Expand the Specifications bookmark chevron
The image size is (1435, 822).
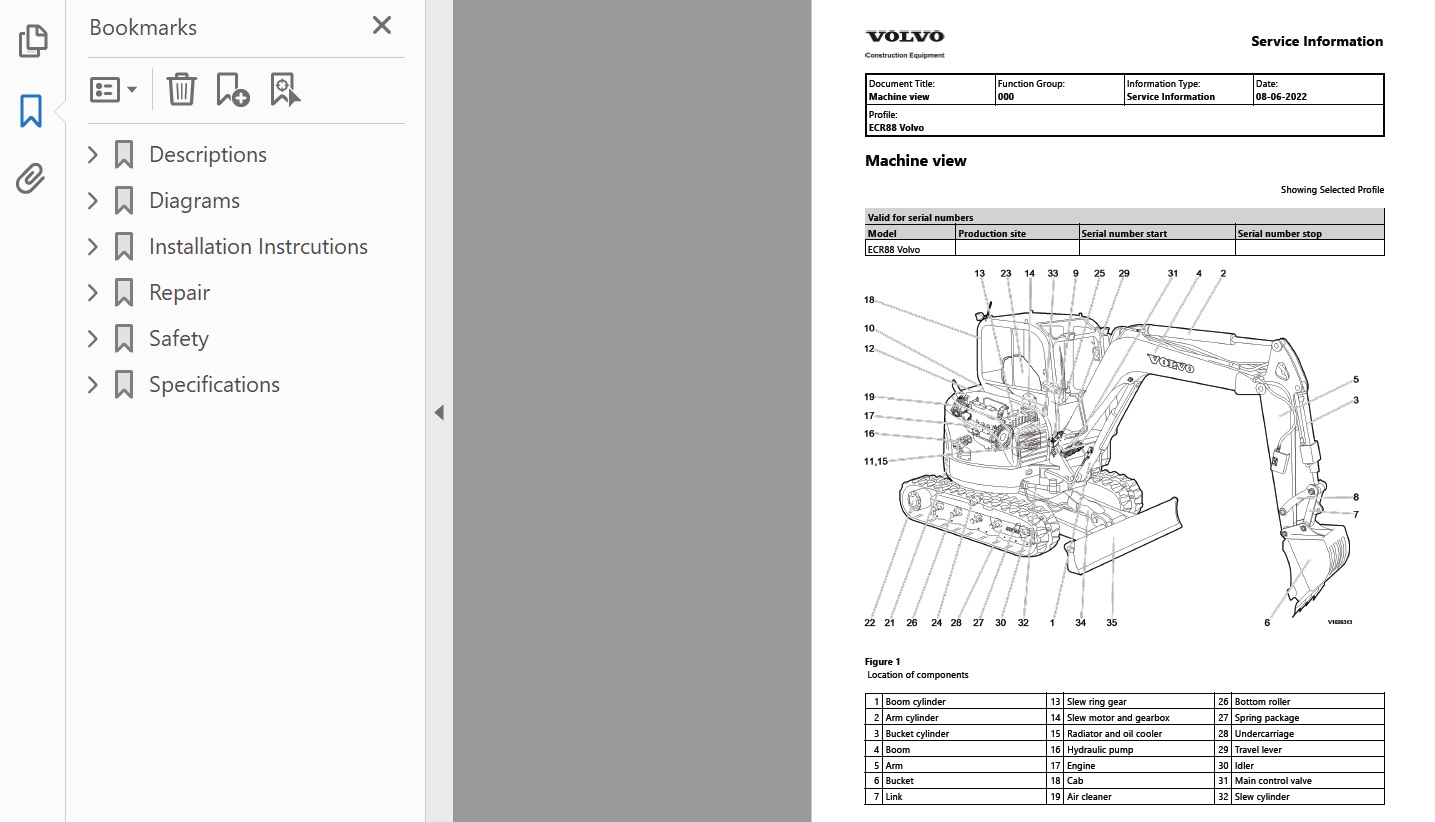pyautogui.click(x=93, y=385)
